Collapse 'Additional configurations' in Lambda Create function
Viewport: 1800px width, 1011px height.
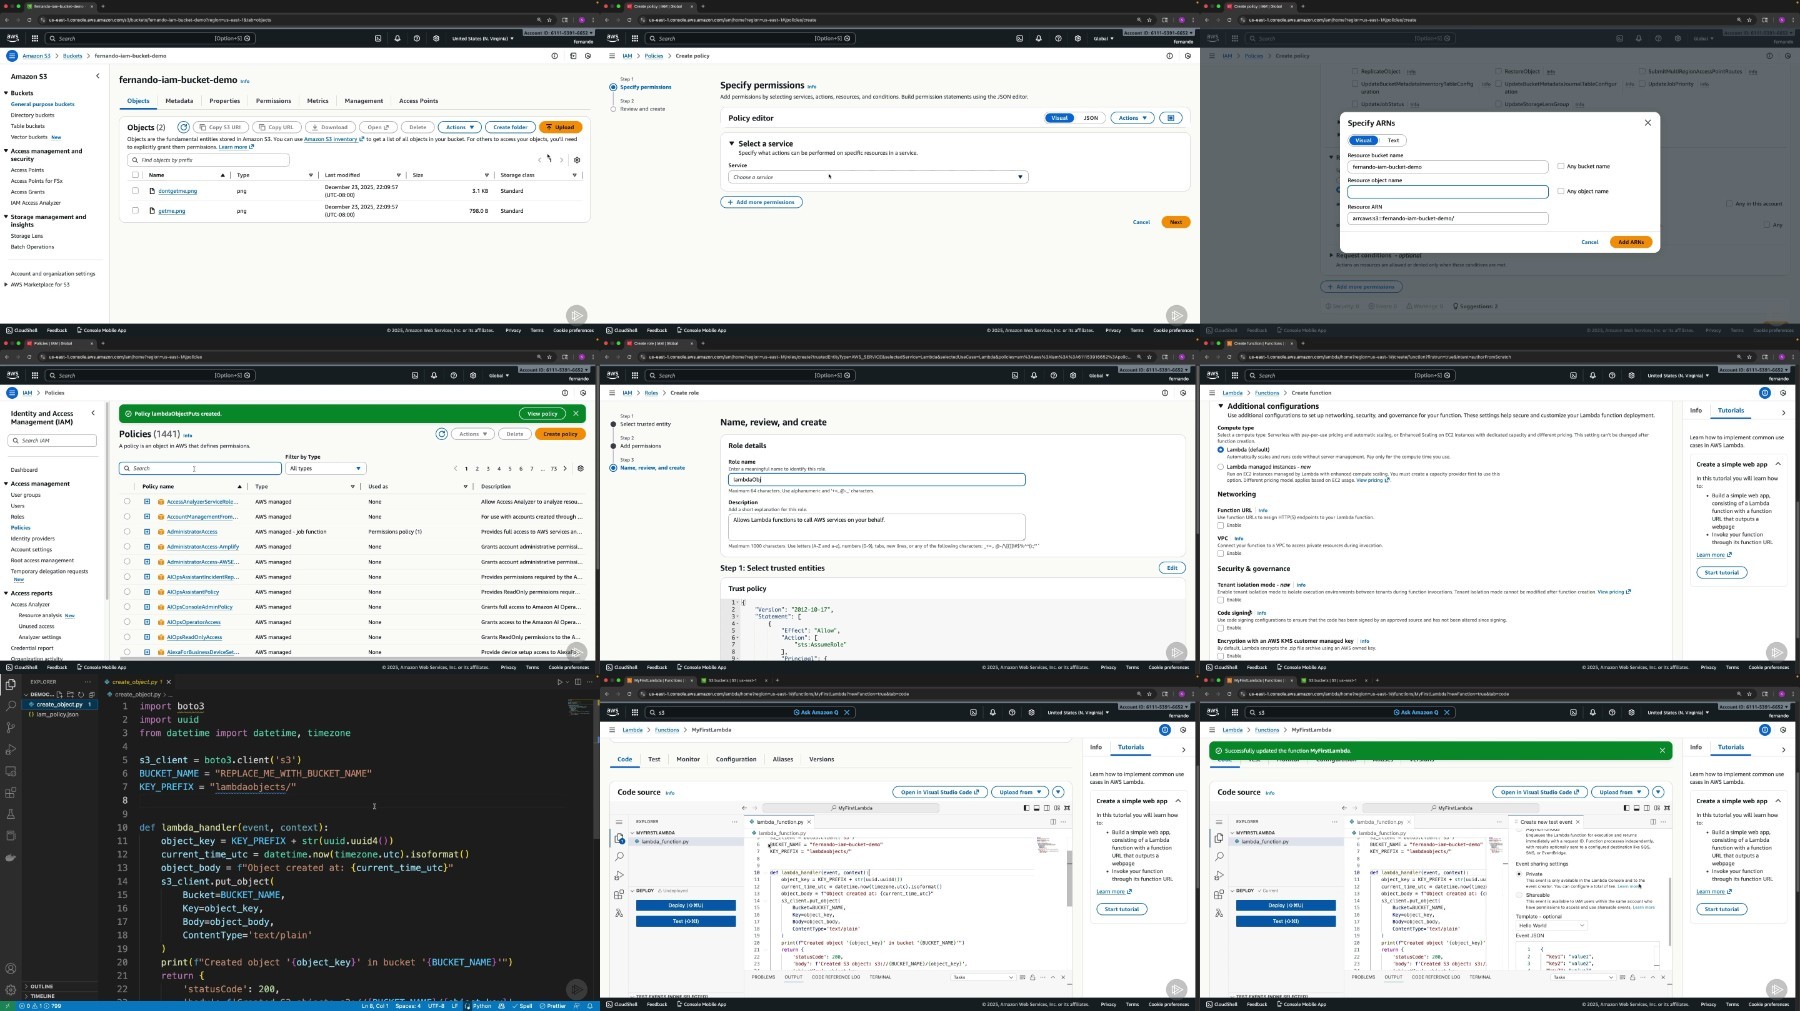[x=1221, y=406]
